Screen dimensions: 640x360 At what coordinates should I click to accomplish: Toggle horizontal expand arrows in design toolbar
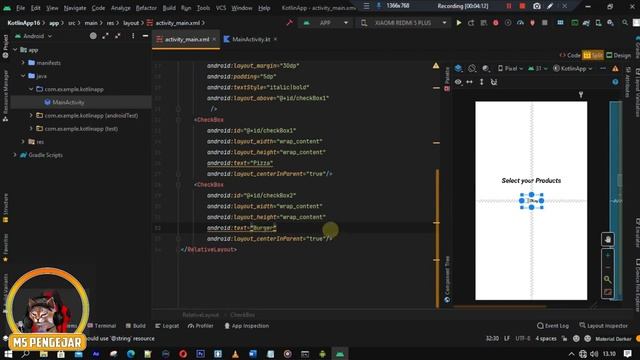click(x=469, y=82)
